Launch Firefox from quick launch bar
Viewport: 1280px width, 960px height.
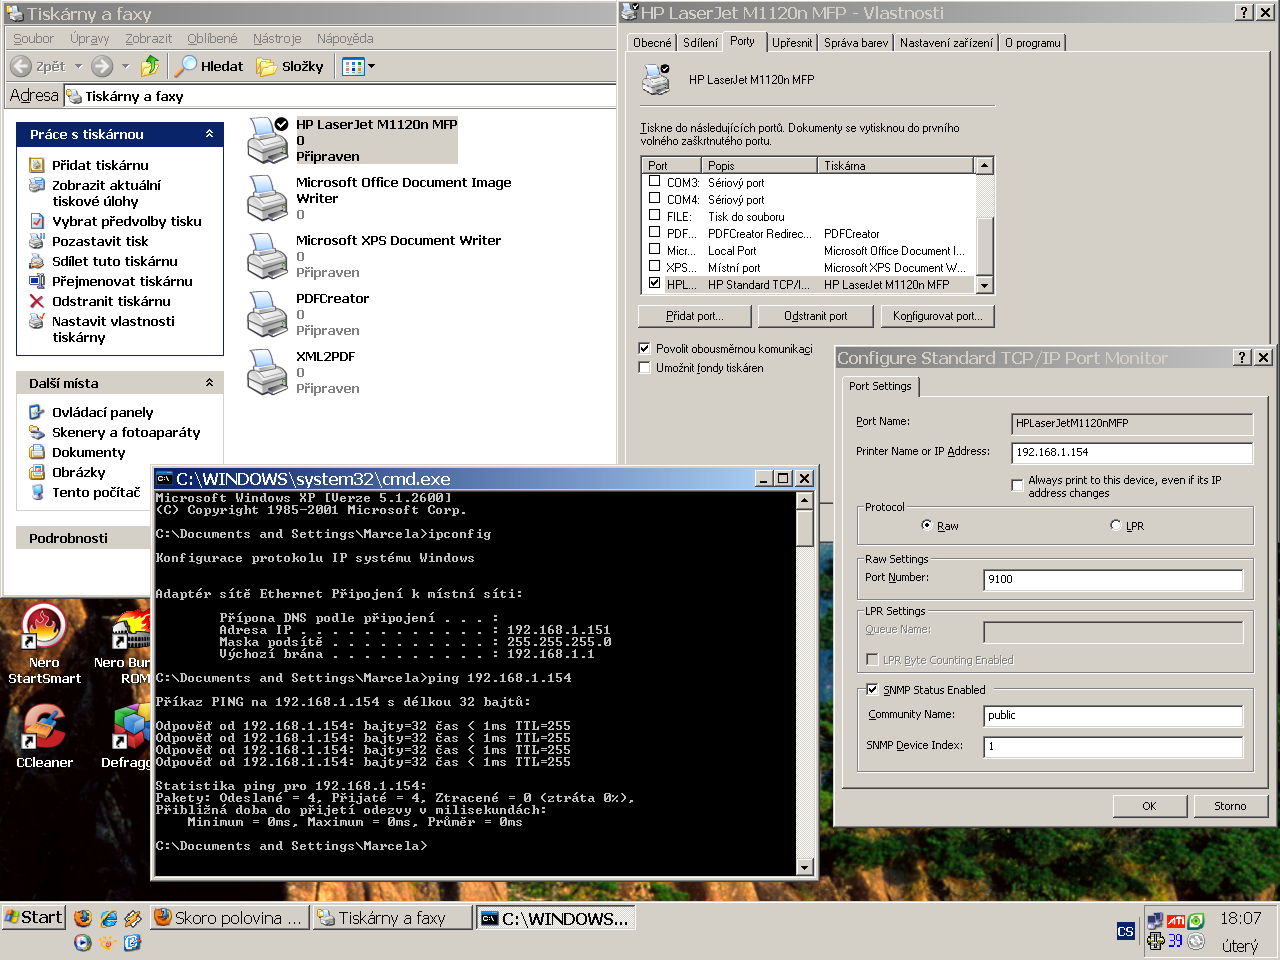click(83, 918)
